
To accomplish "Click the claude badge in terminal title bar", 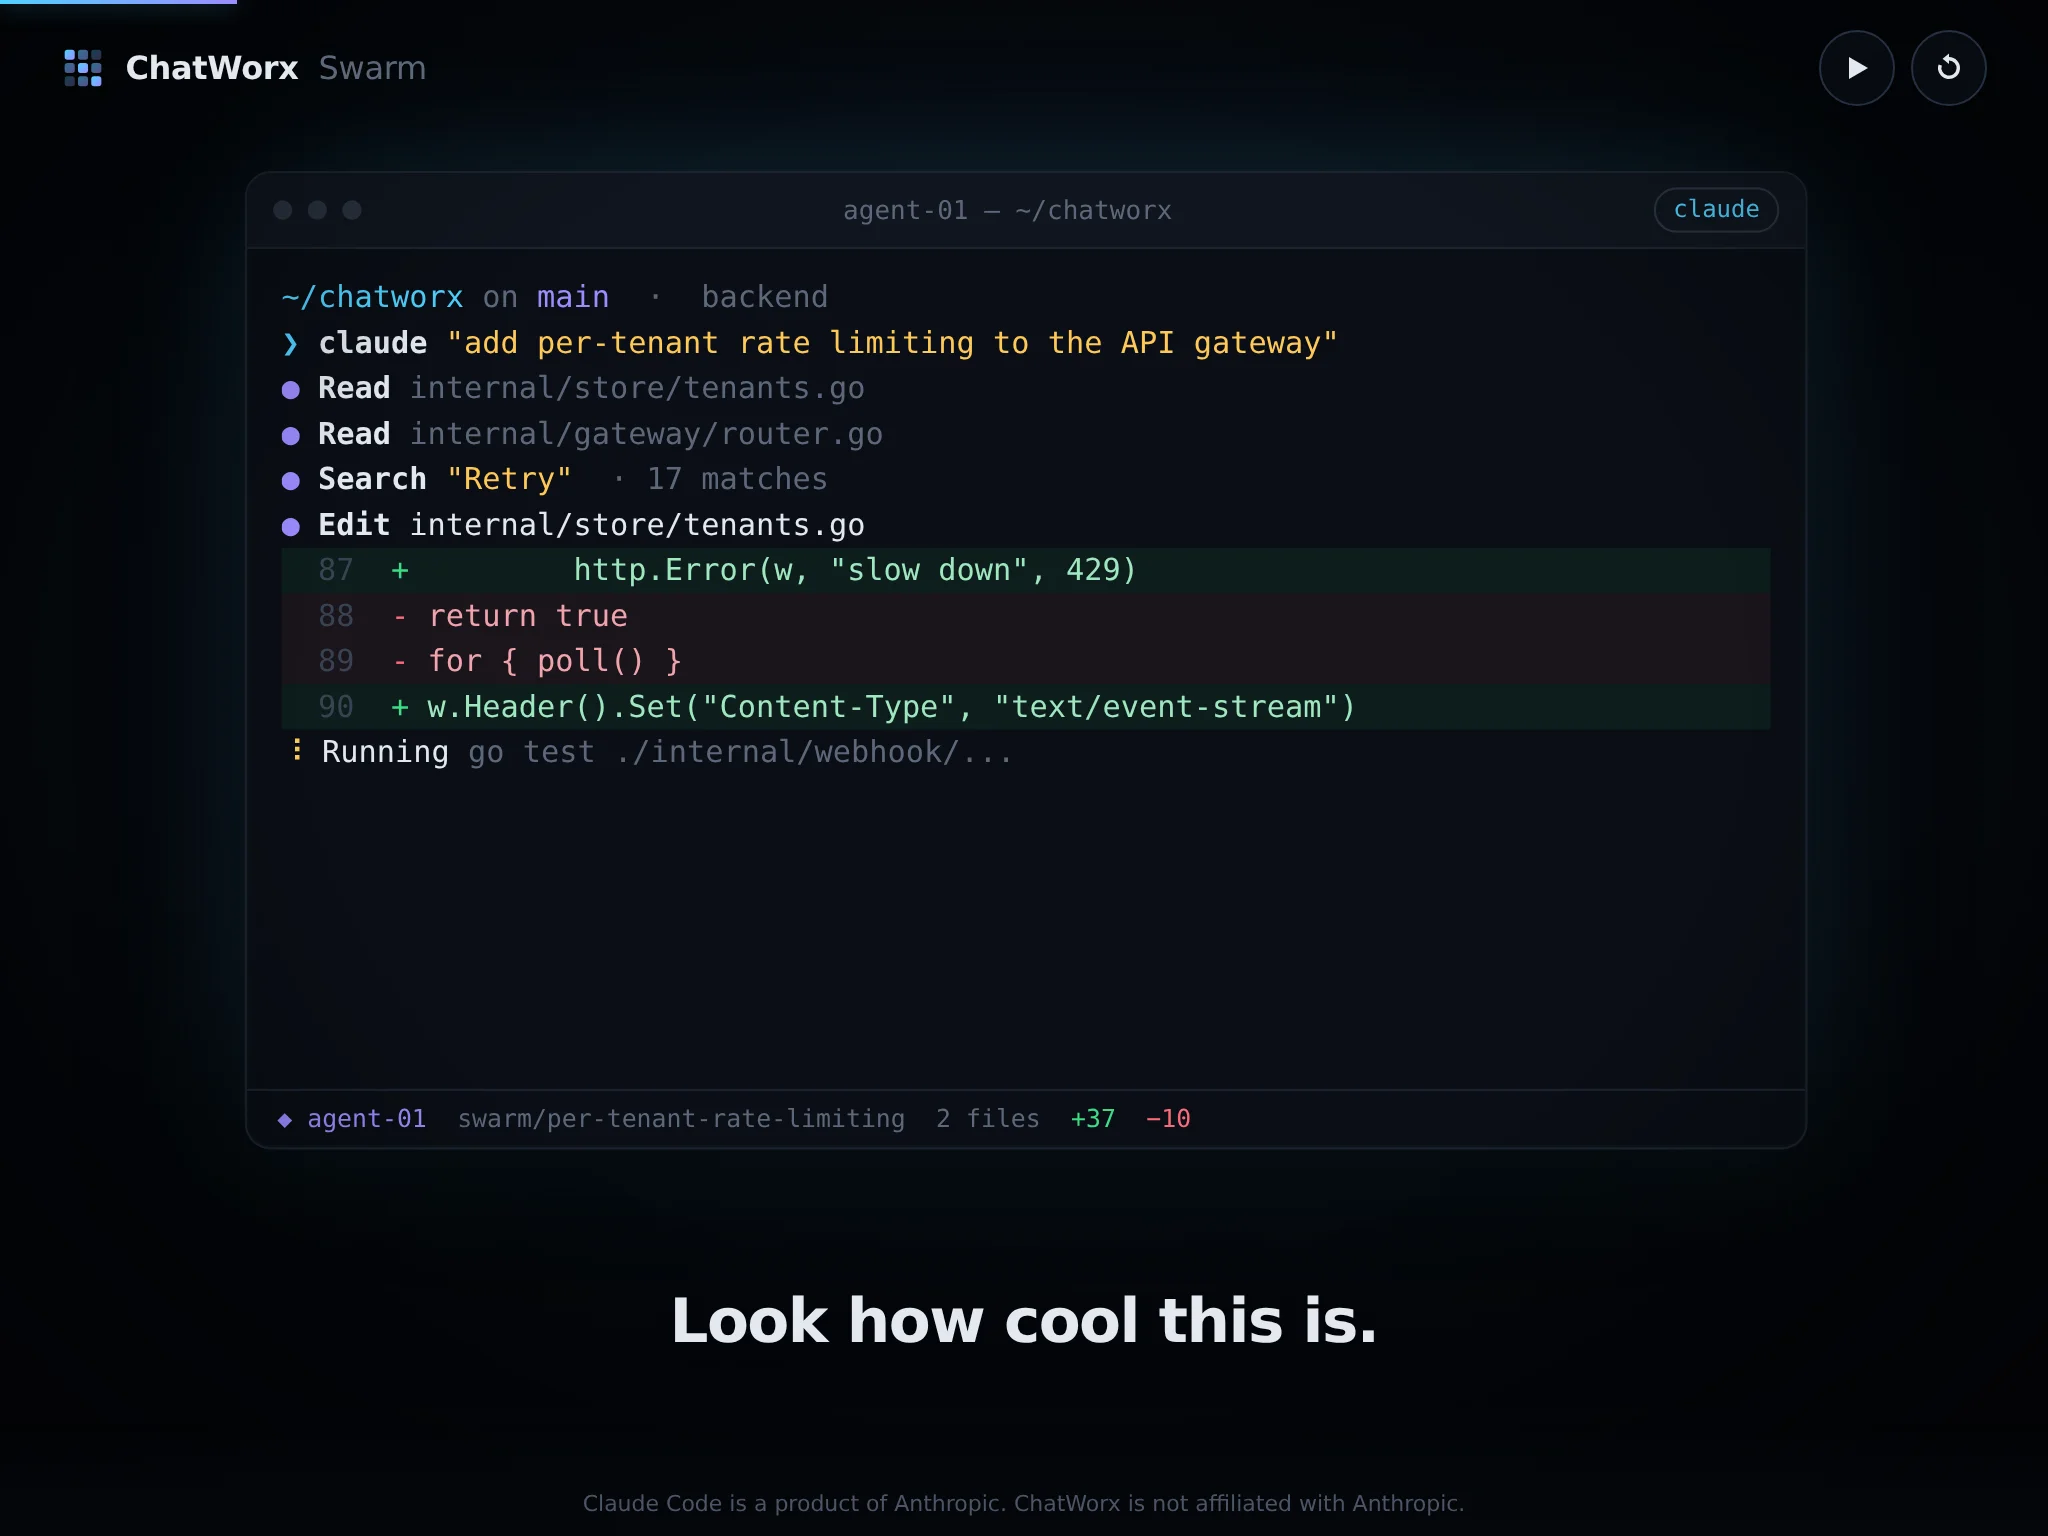I will click(1716, 210).
